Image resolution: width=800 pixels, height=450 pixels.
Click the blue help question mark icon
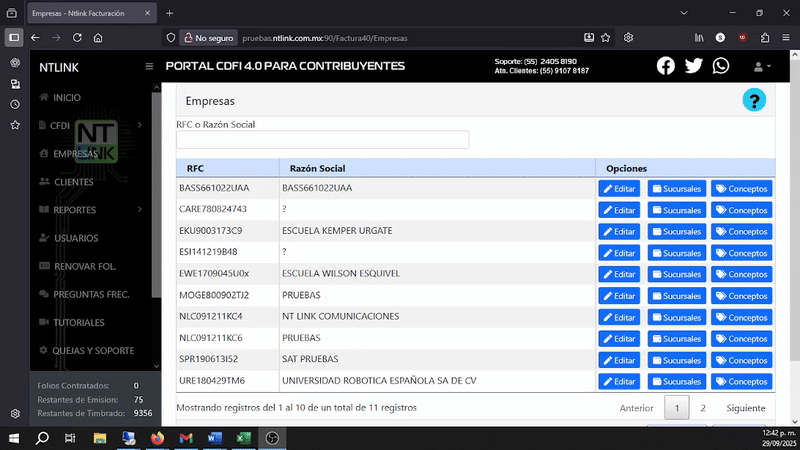754,99
